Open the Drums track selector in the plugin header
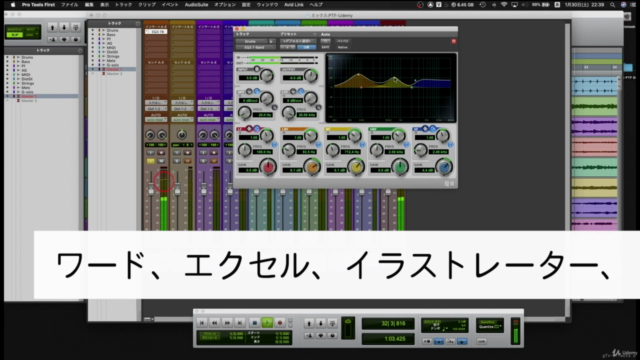 point(250,41)
